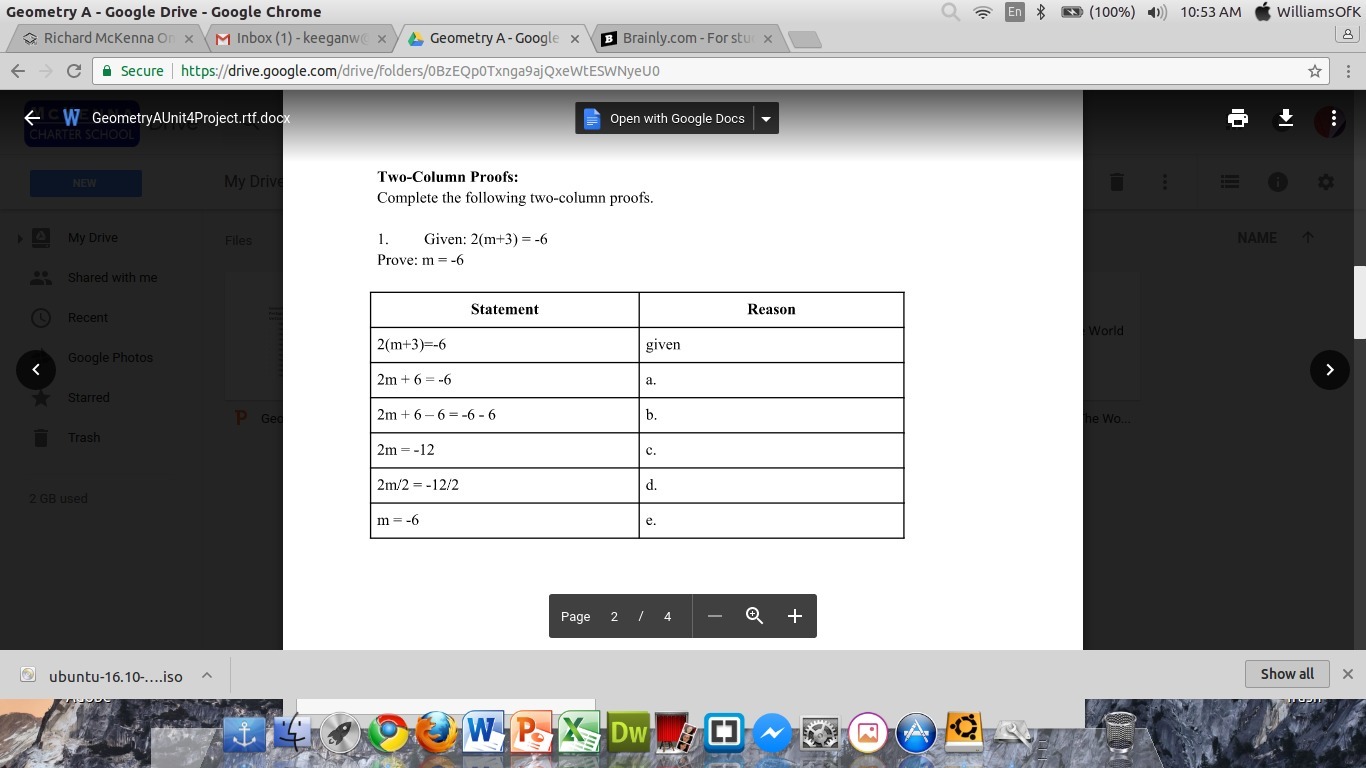Click the table cell '2m/2 = -12/2'
This screenshot has width=1366, height=768.
[505, 485]
